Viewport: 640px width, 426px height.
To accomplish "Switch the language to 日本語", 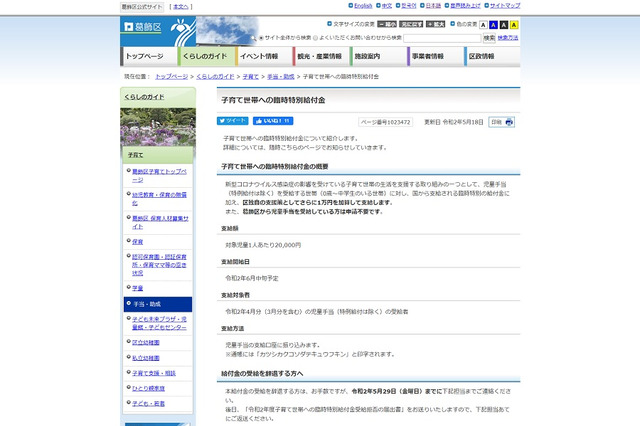I will coord(433,6).
